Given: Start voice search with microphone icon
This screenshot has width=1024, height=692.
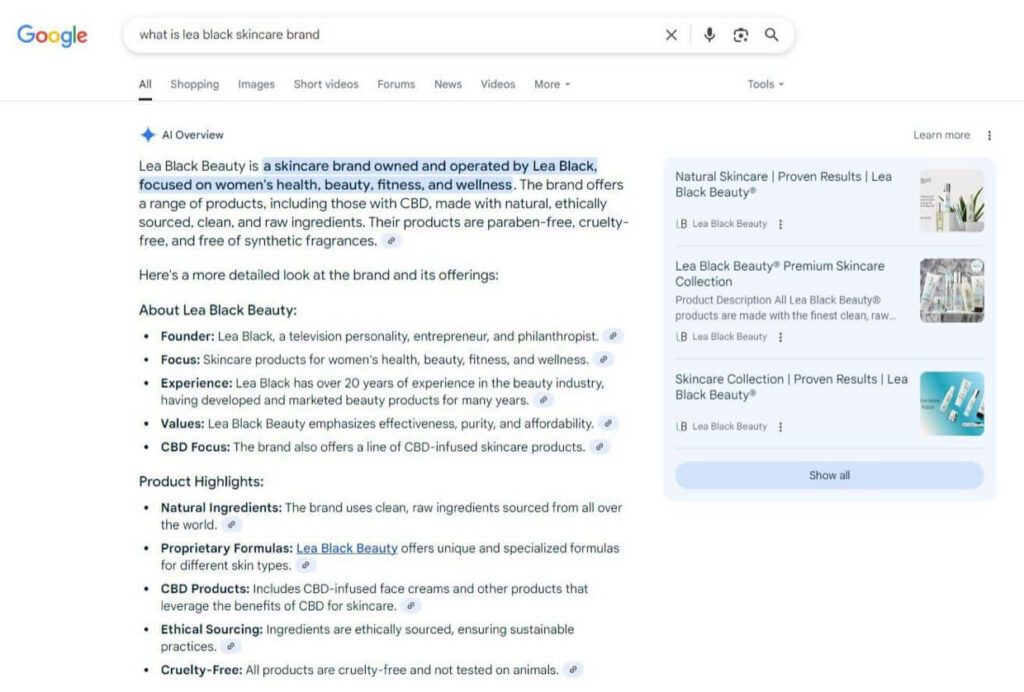Looking at the screenshot, I should (709, 35).
